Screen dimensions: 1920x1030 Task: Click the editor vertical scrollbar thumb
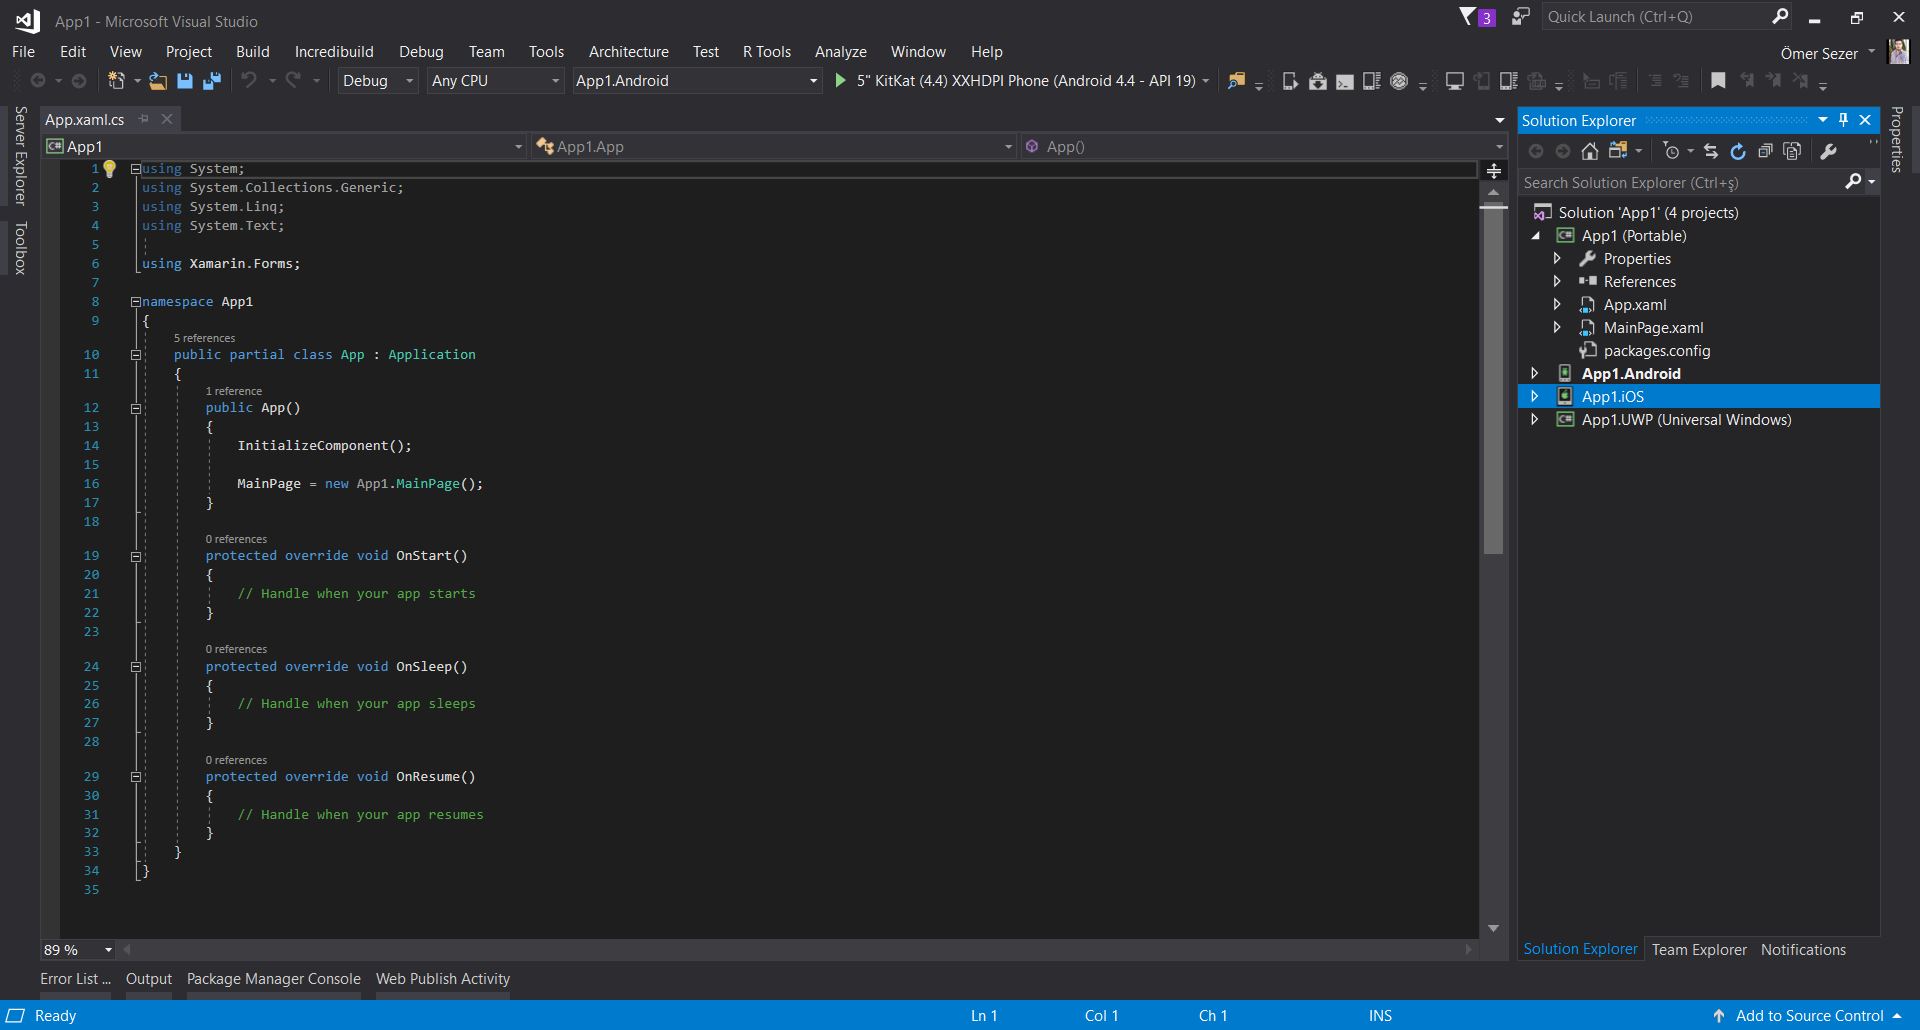[1493, 381]
